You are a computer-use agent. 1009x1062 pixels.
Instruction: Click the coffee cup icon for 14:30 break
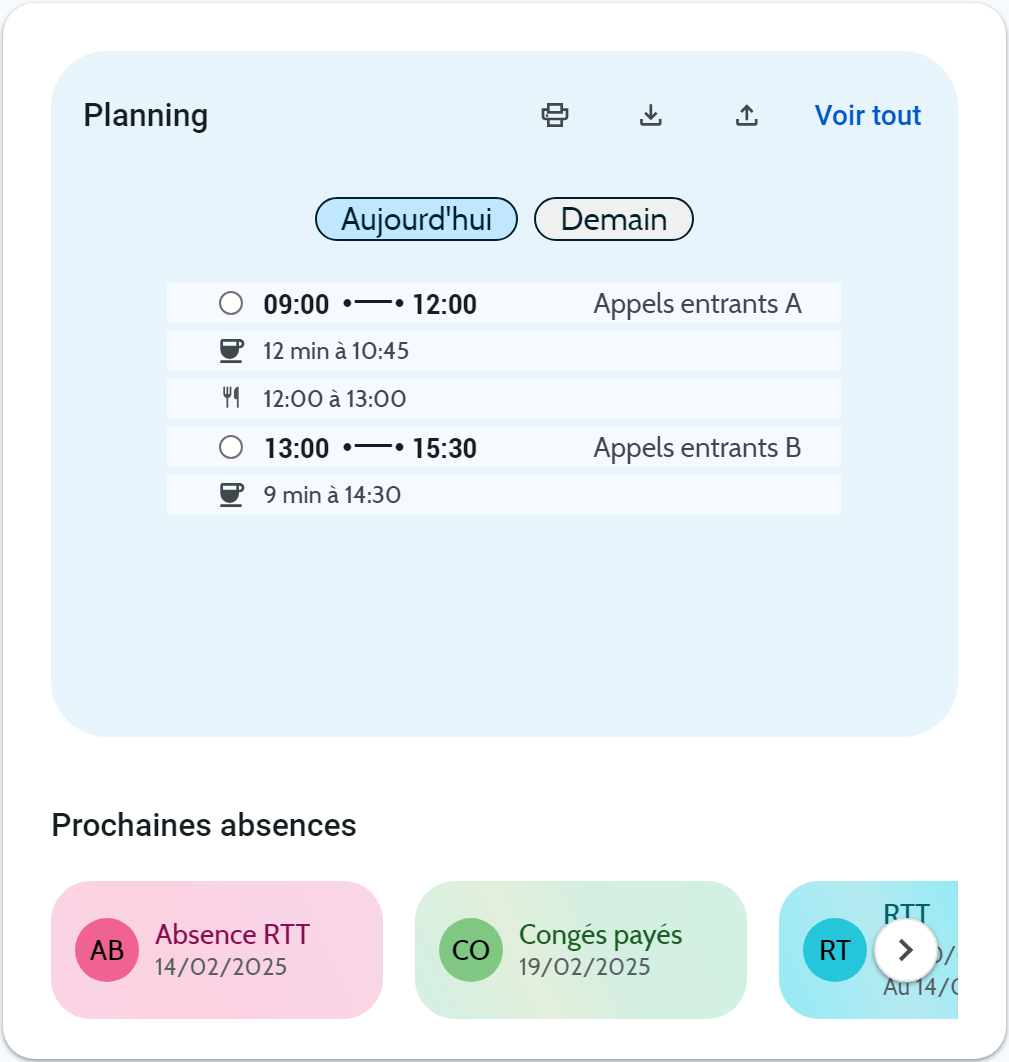point(231,494)
